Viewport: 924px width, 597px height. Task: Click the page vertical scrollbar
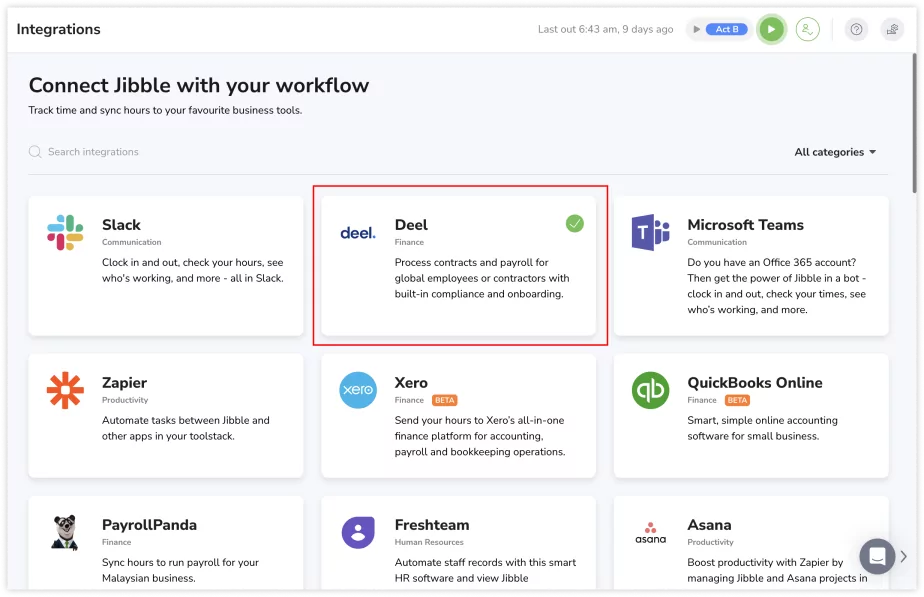tap(914, 124)
